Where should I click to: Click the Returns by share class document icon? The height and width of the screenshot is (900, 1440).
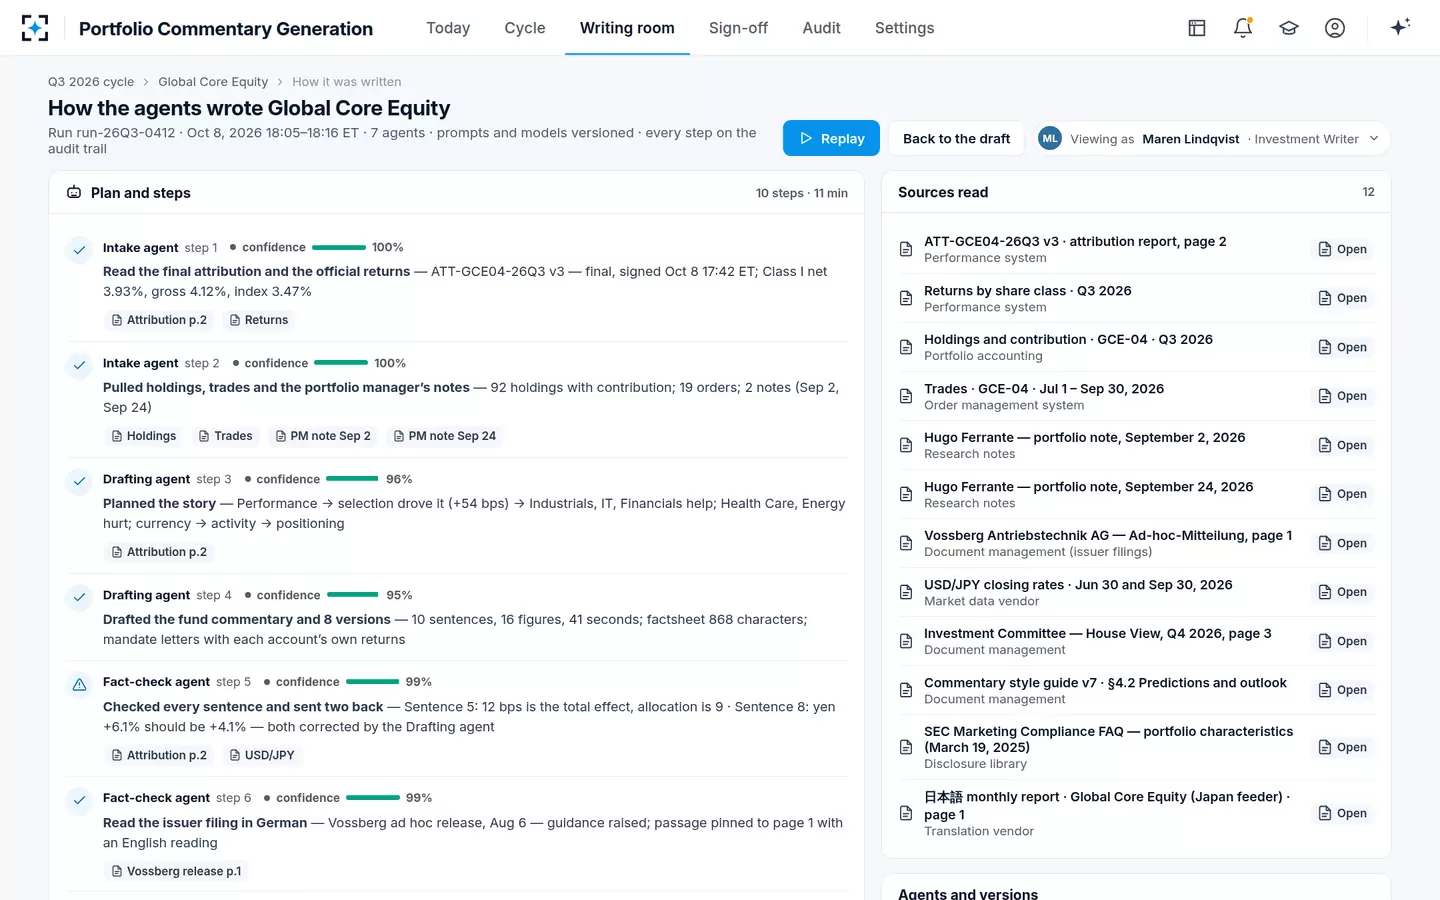[x=906, y=298]
